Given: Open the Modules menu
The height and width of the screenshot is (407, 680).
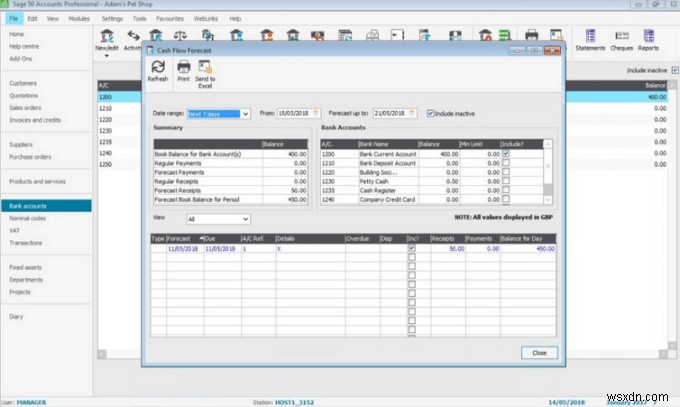Looking at the screenshot, I should (79, 19).
